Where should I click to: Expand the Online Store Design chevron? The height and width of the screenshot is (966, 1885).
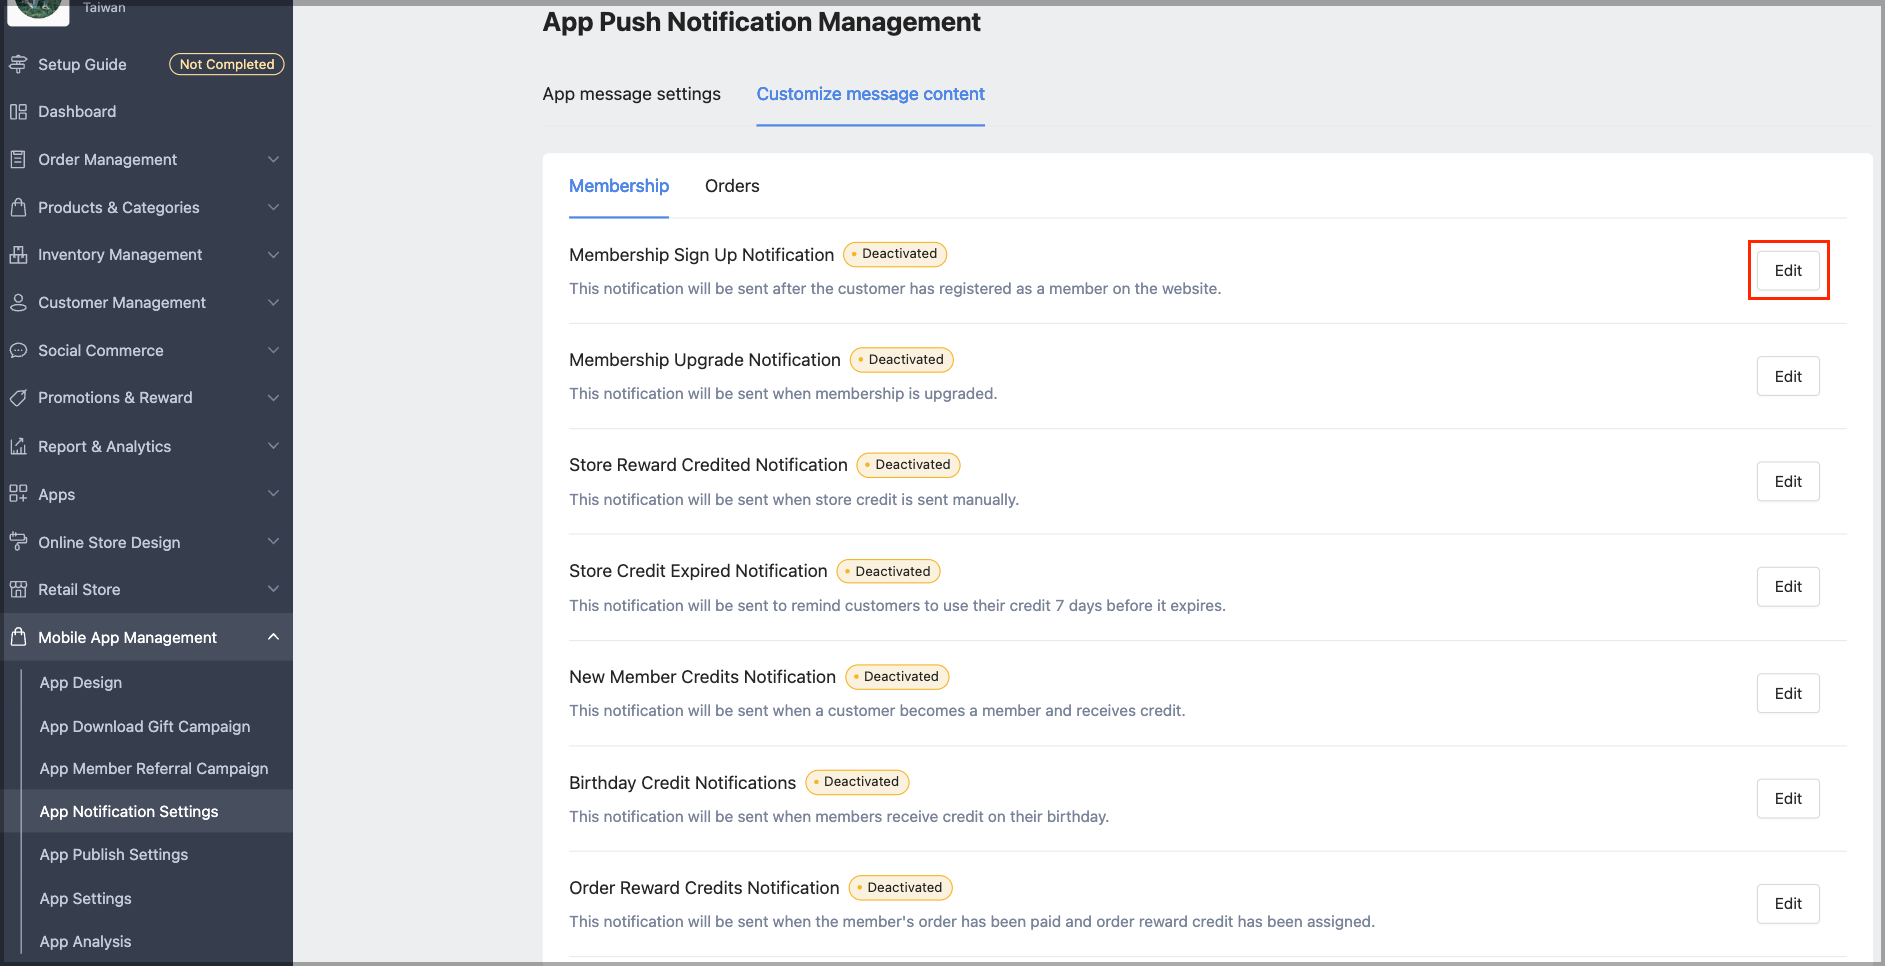coord(273,542)
